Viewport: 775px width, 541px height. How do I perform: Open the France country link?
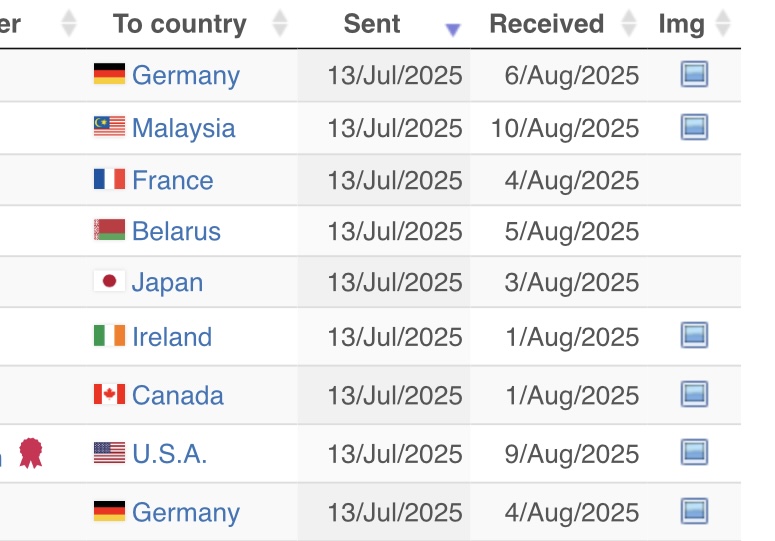click(x=172, y=180)
